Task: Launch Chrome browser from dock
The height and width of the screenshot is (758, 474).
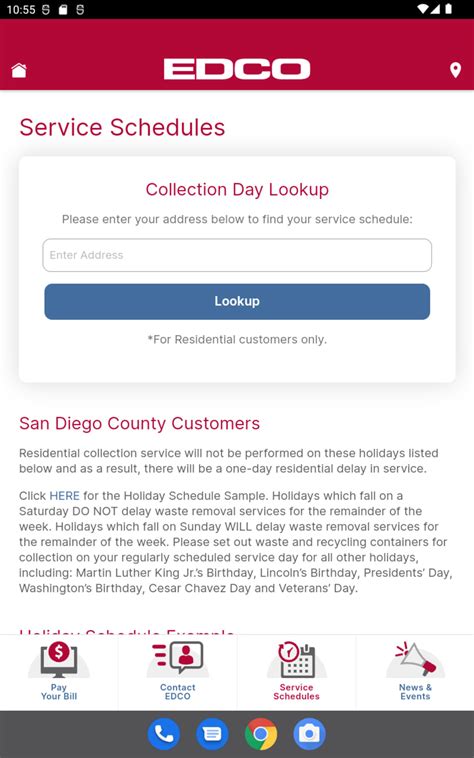Action: click(x=261, y=734)
